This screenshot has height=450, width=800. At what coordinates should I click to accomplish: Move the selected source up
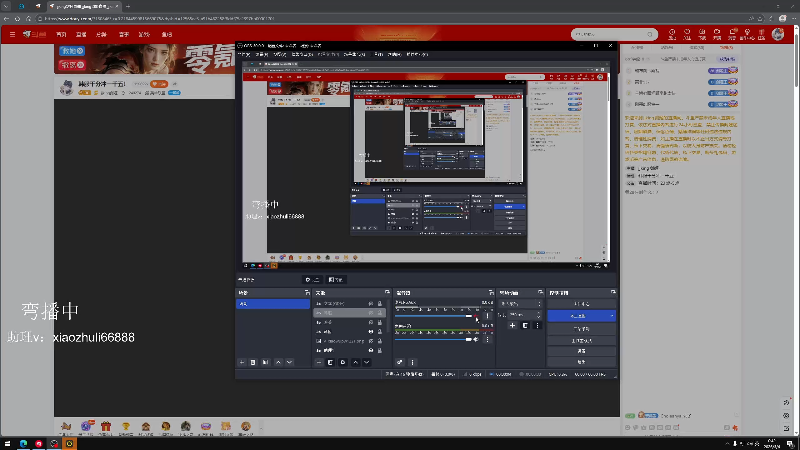click(x=356, y=362)
